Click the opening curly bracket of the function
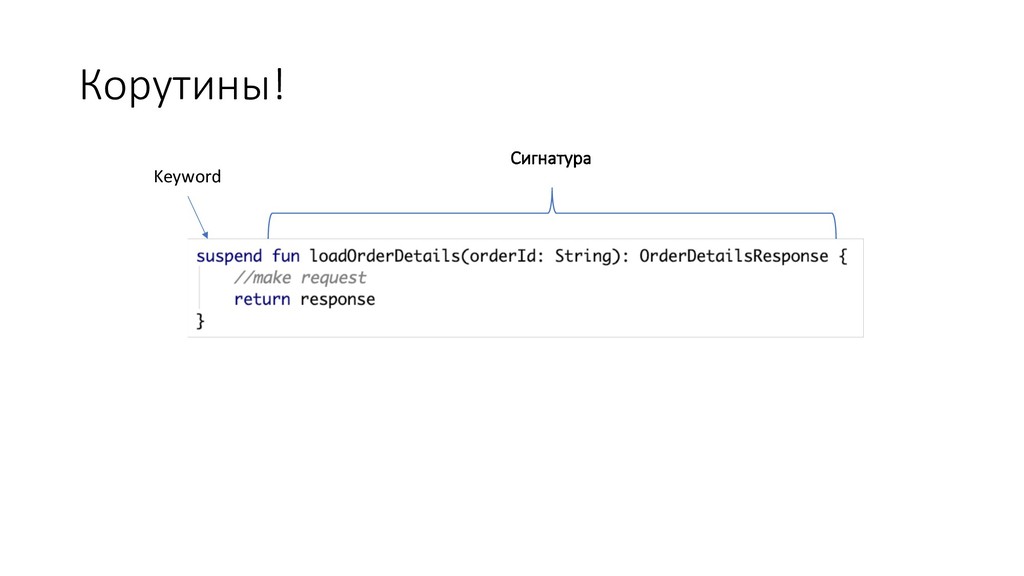The image size is (1024, 576). click(x=842, y=256)
